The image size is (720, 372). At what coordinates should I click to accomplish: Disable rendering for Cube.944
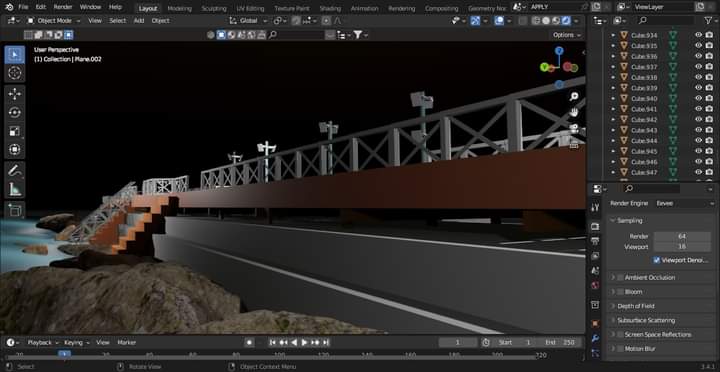(709, 141)
